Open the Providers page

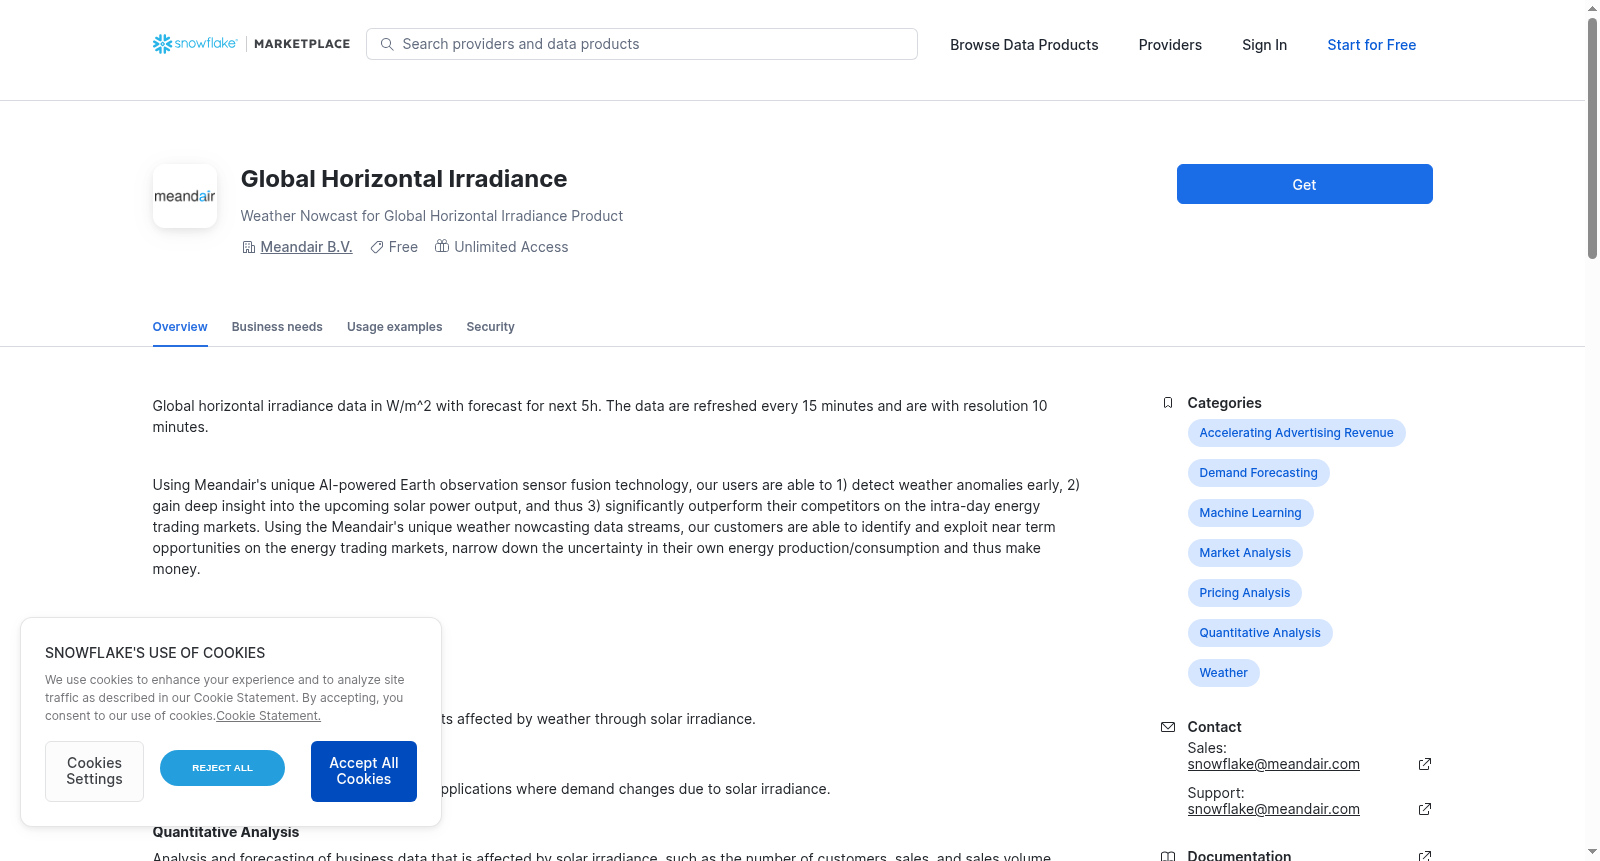(1170, 45)
